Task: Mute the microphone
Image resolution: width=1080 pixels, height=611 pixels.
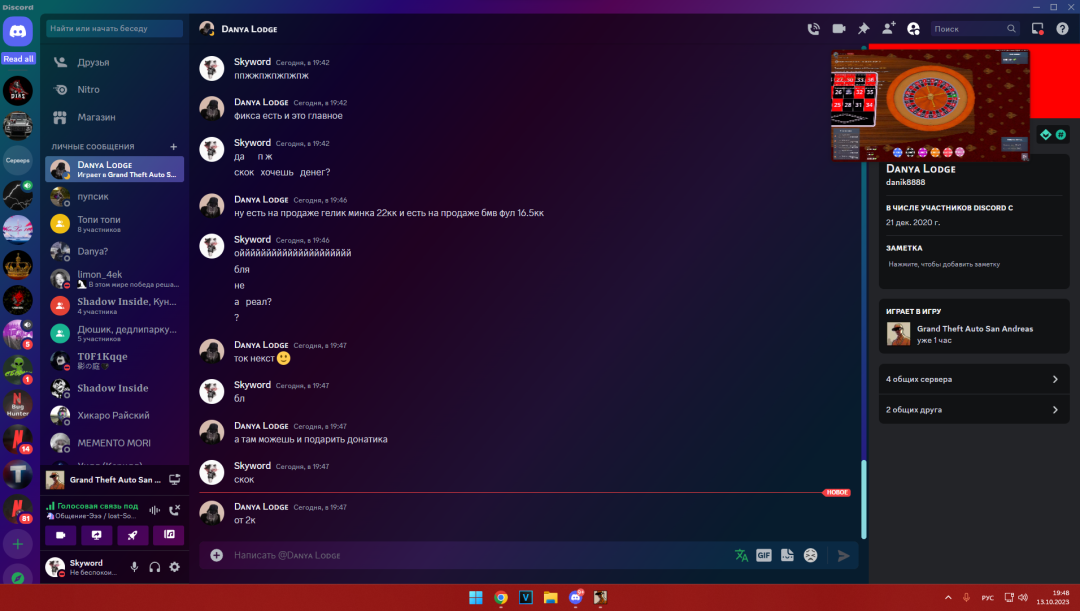Action: (134, 567)
